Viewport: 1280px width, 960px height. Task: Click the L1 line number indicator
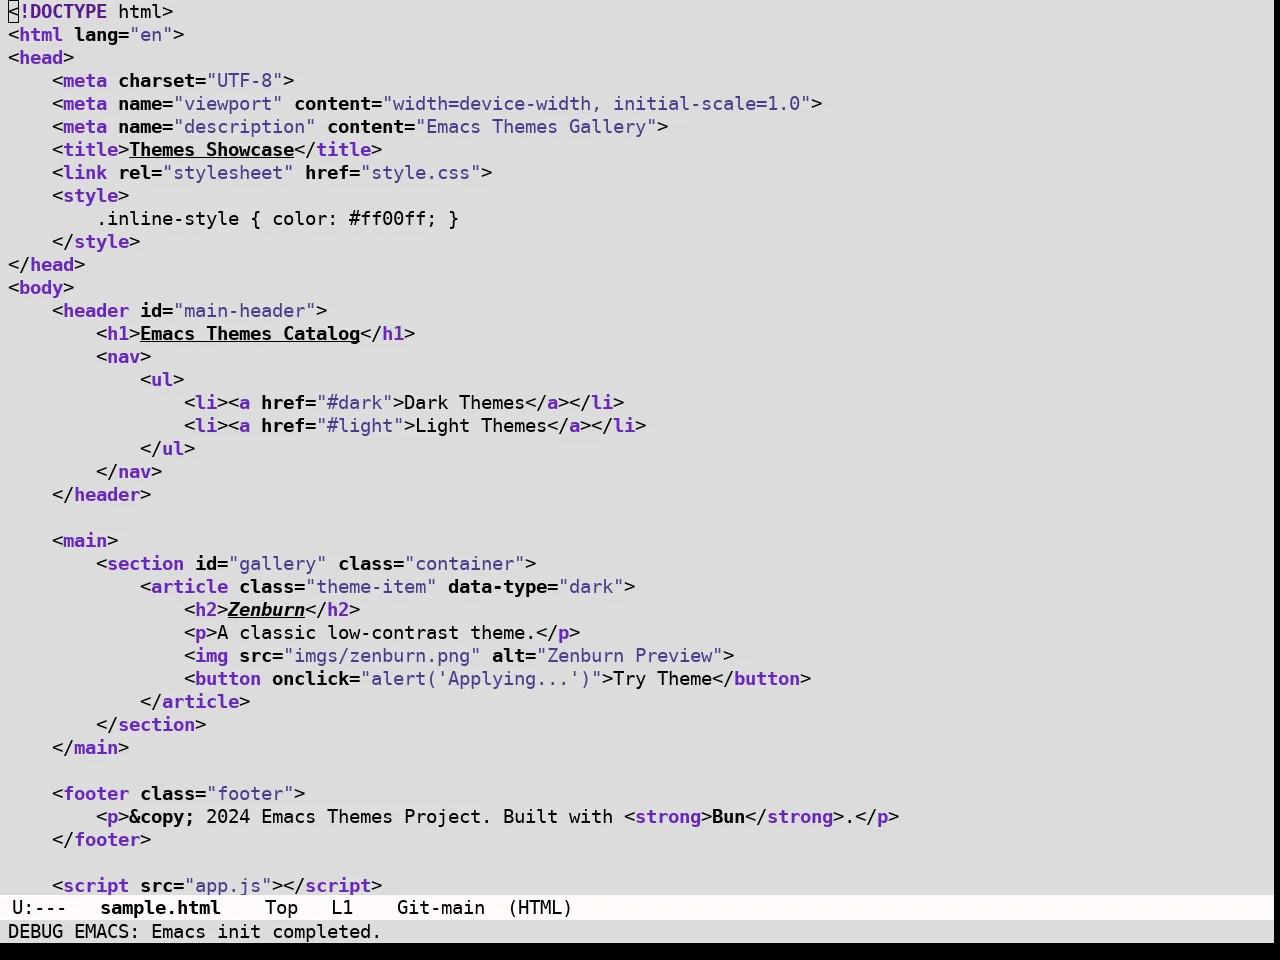pos(342,908)
